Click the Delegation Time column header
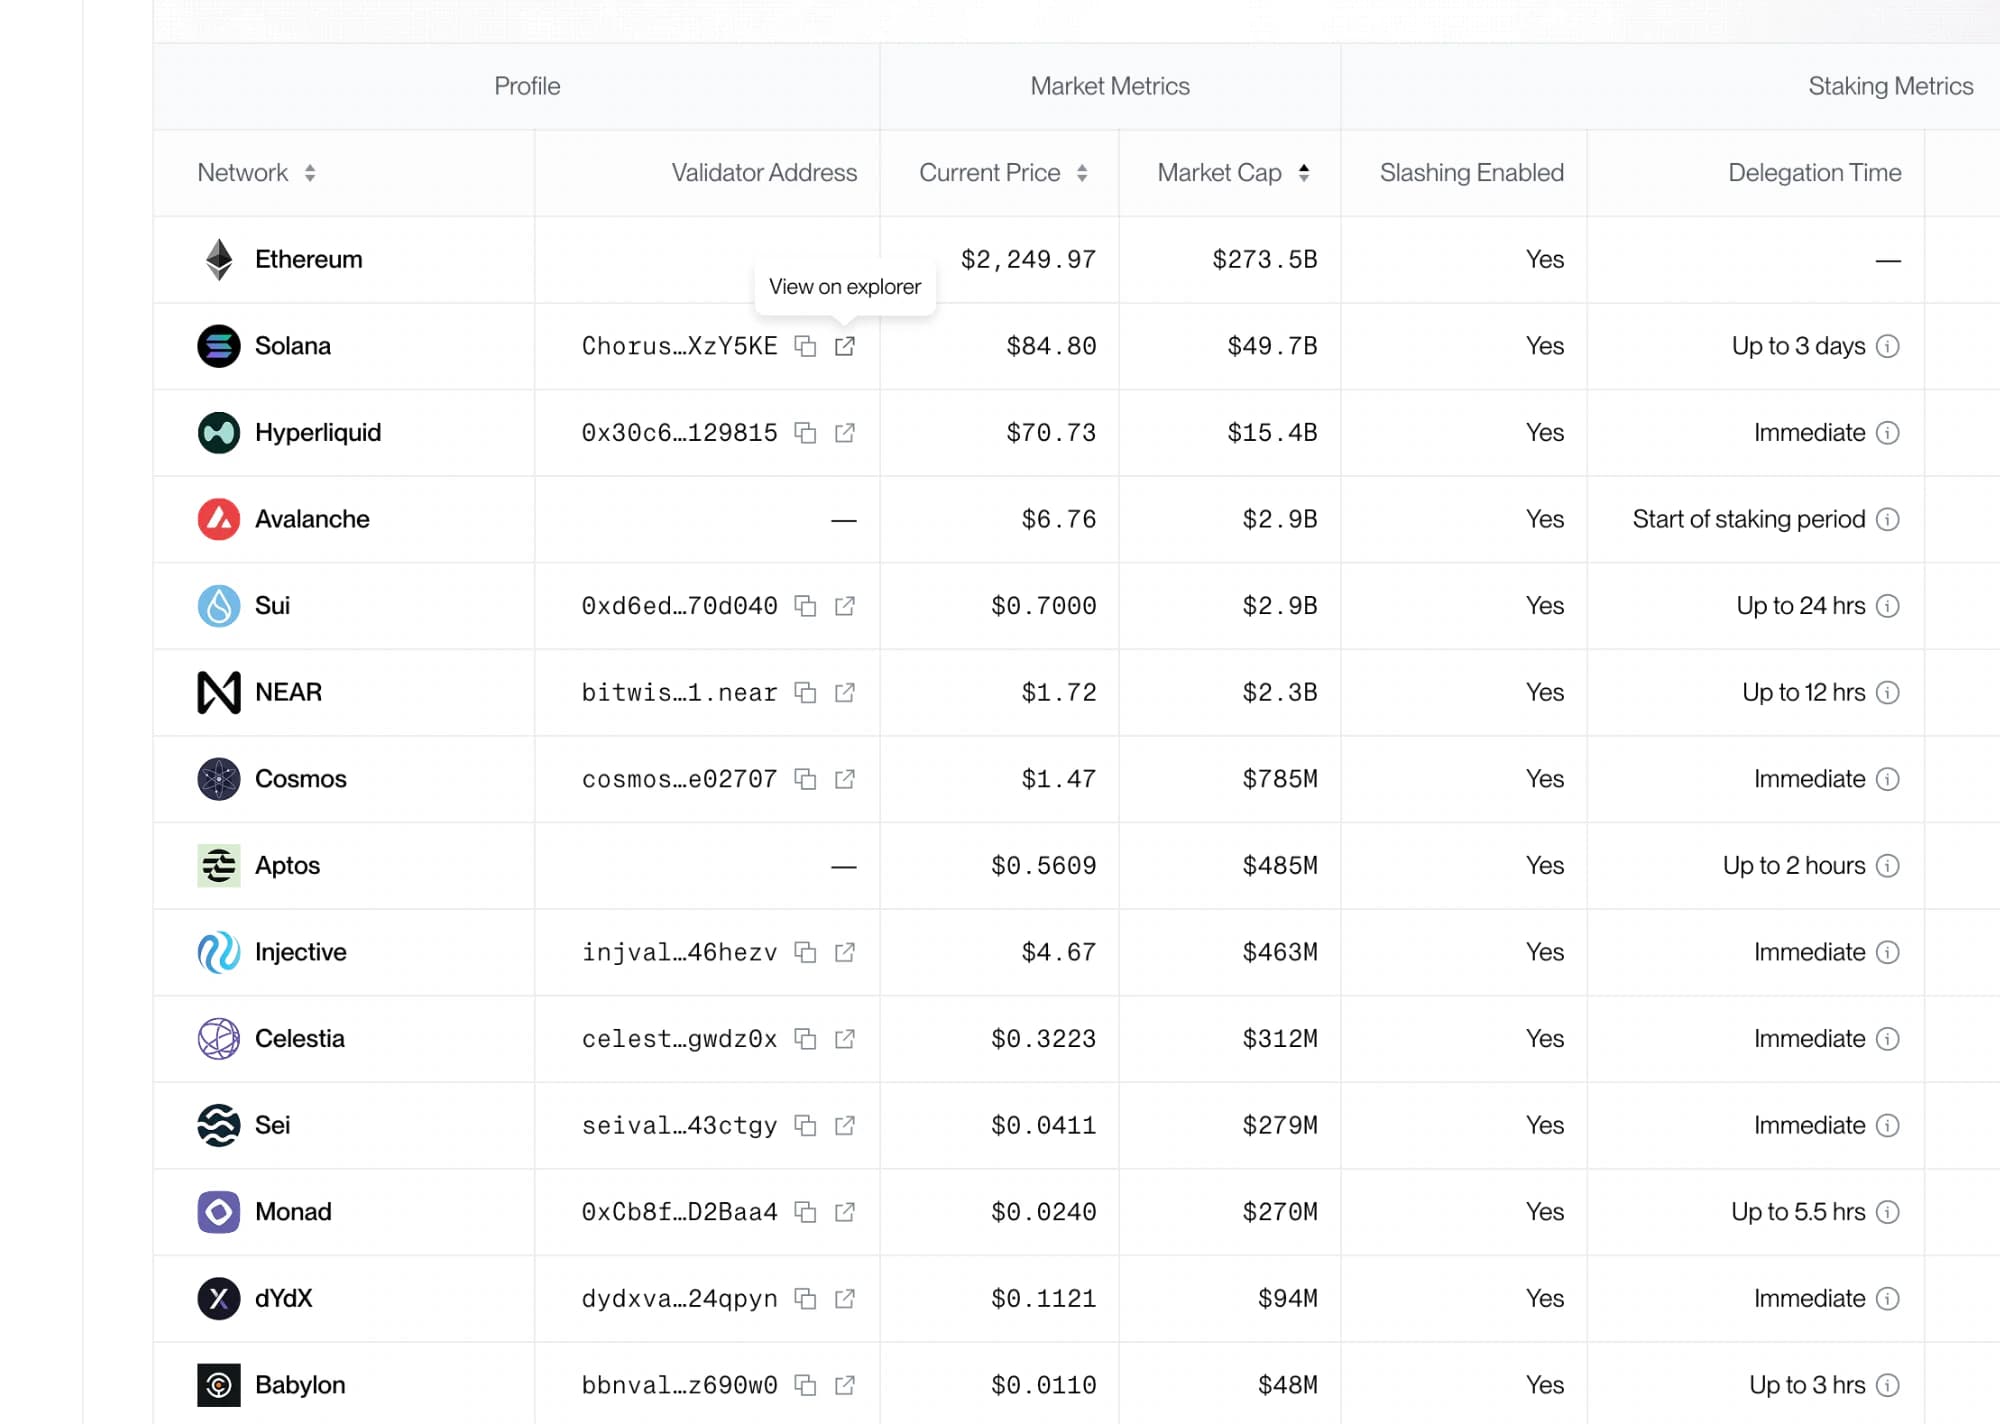2000x1424 pixels. click(x=1814, y=173)
